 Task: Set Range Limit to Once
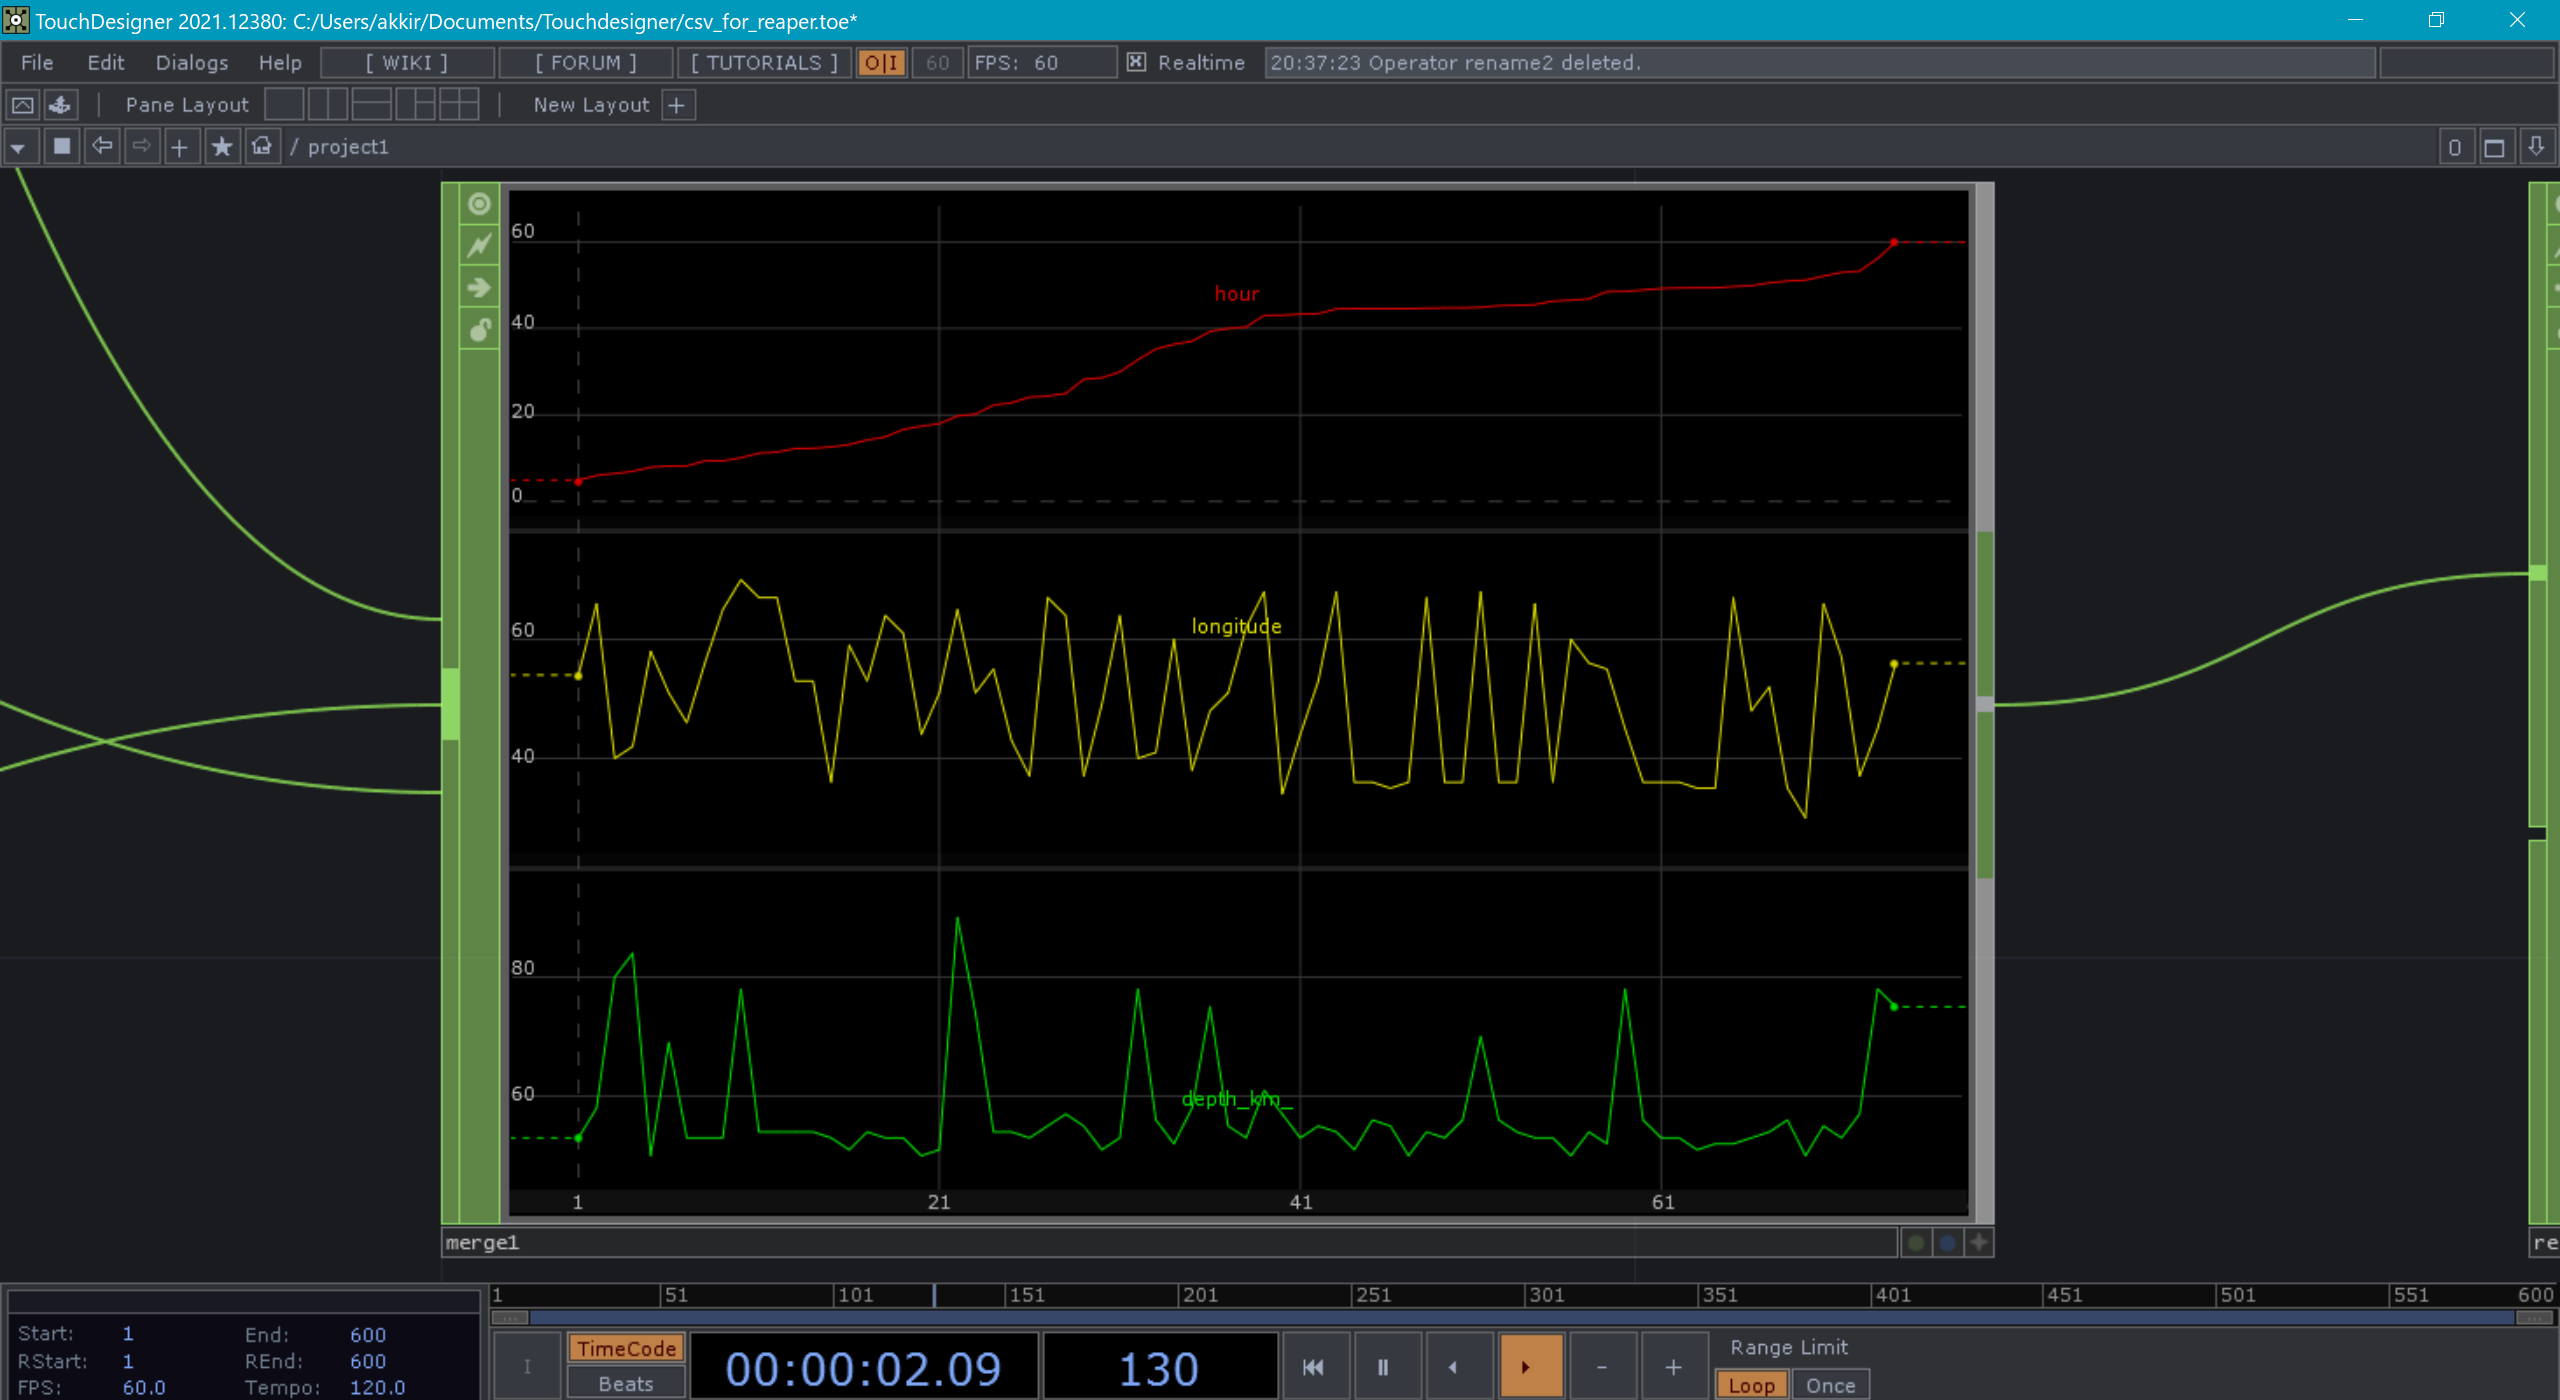pos(1830,1385)
